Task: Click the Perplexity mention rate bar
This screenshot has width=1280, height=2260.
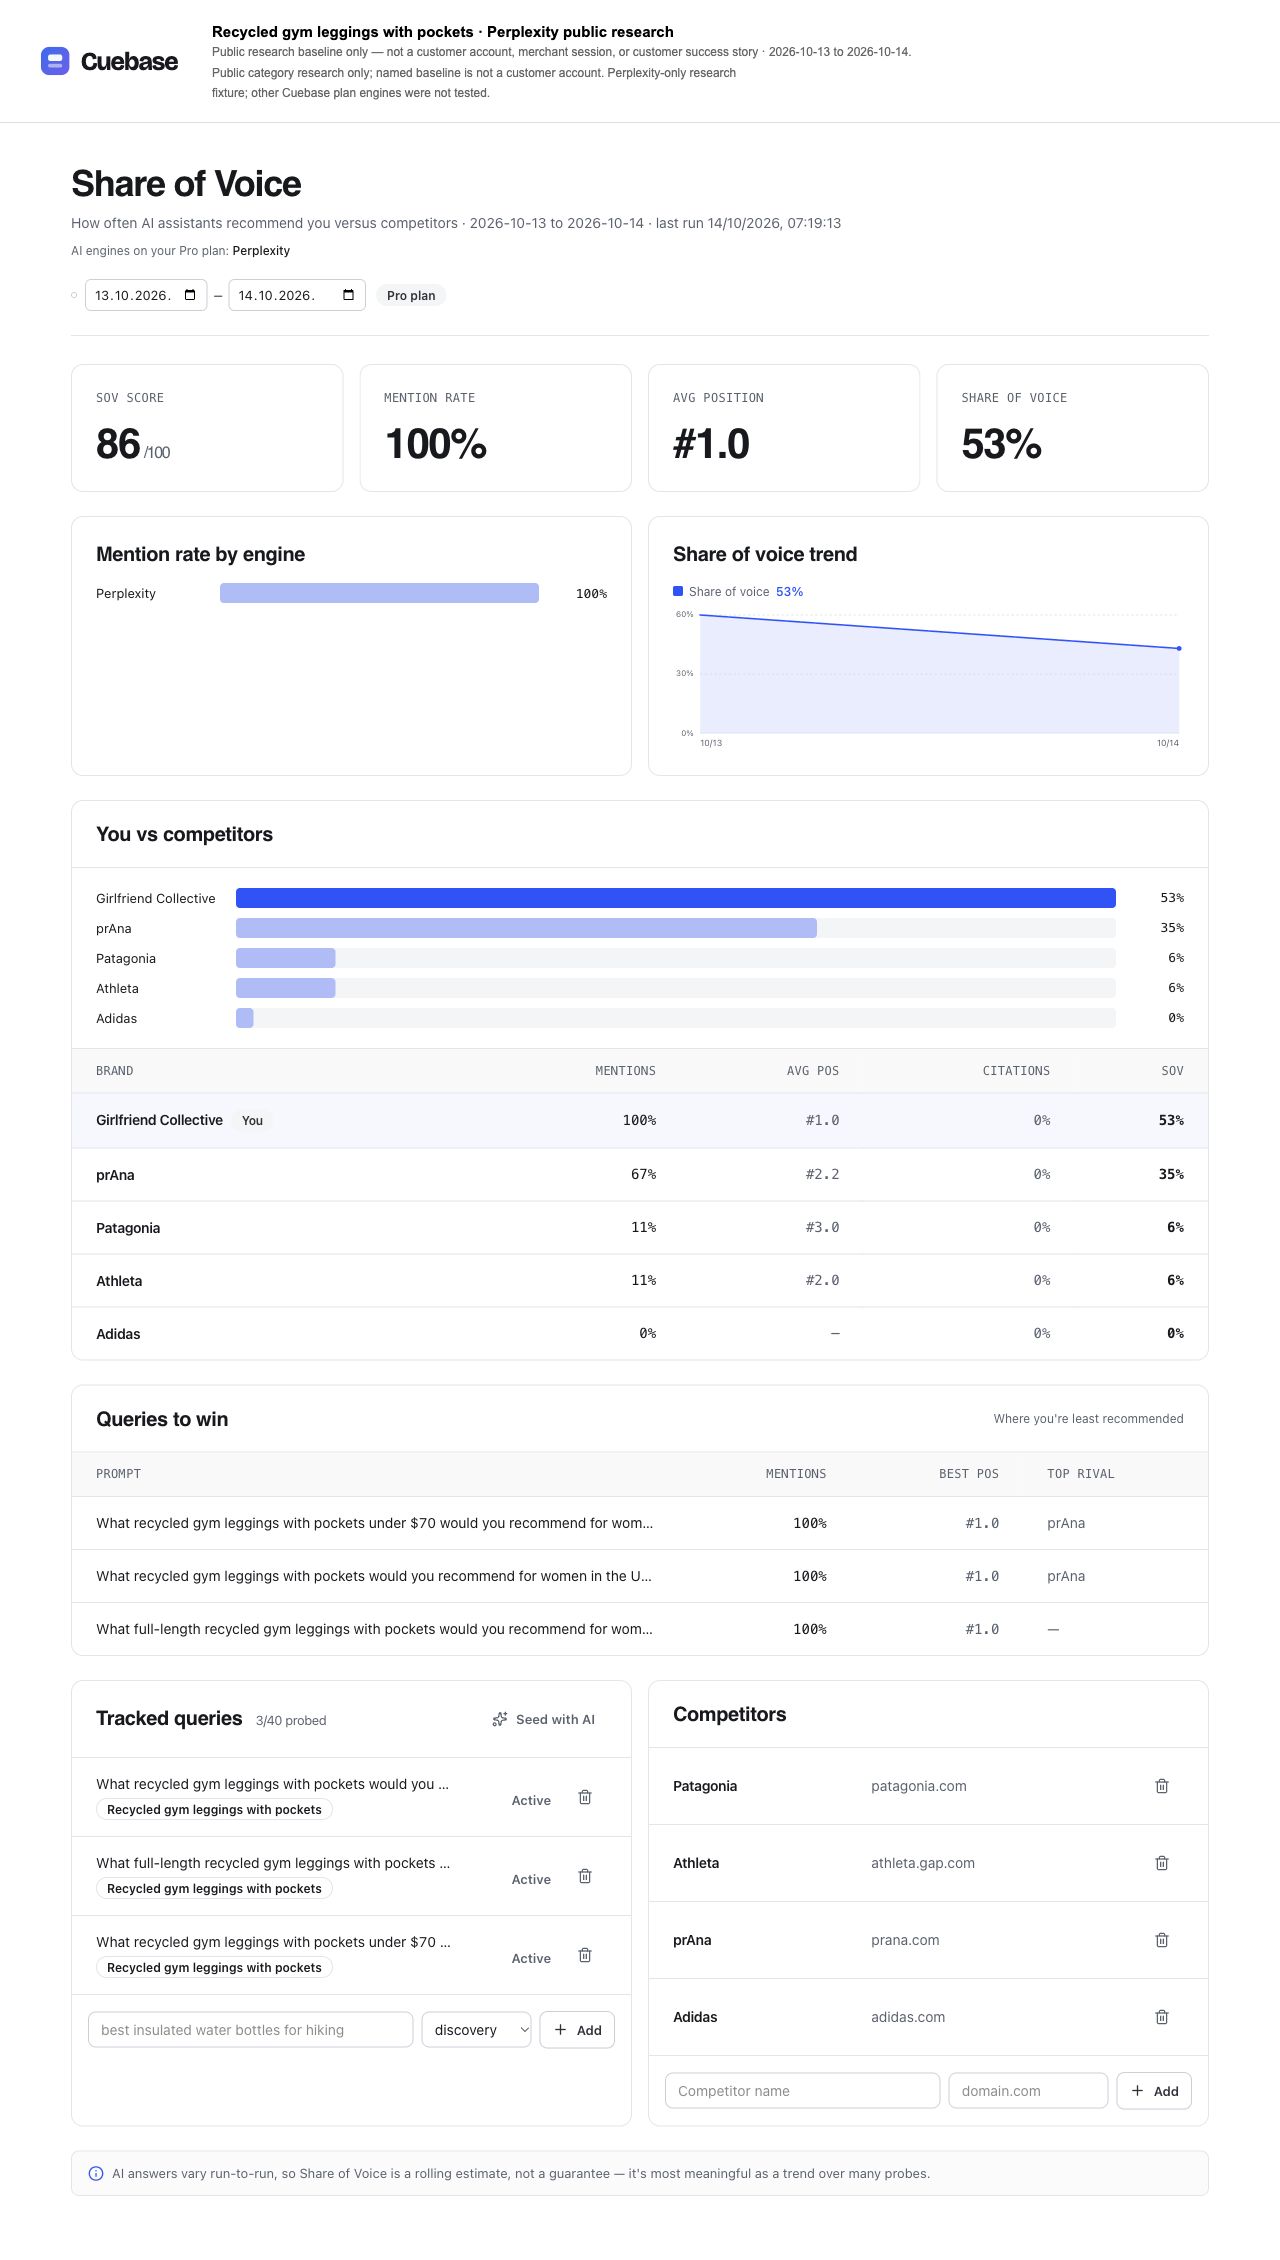Action: click(379, 593)
